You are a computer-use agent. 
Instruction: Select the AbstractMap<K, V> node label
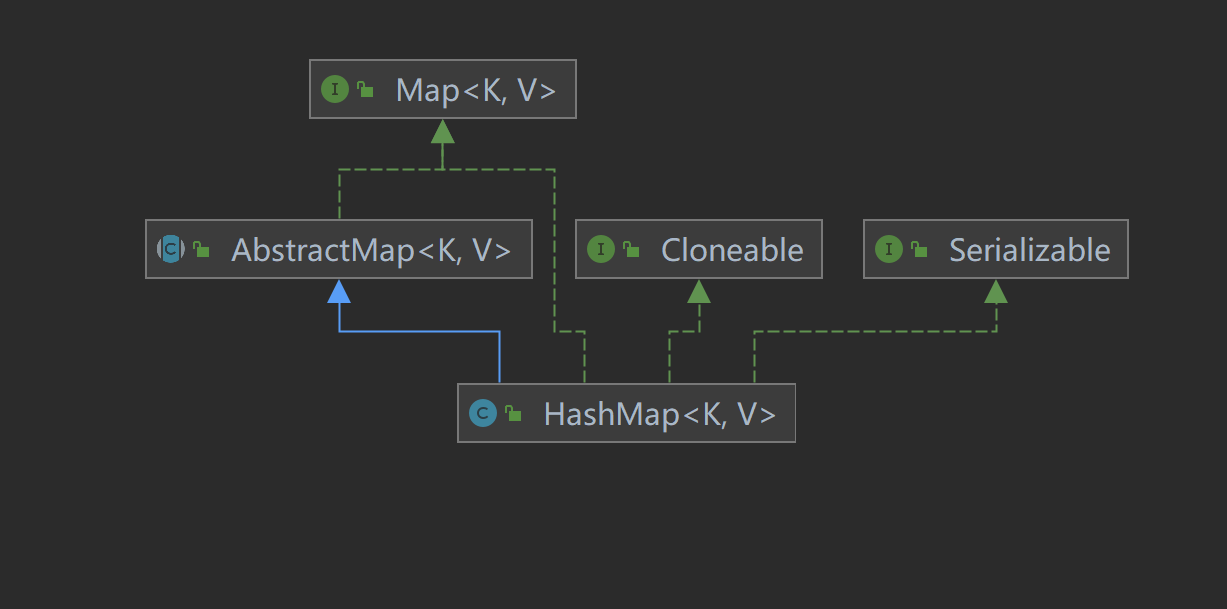coord(371,250)
